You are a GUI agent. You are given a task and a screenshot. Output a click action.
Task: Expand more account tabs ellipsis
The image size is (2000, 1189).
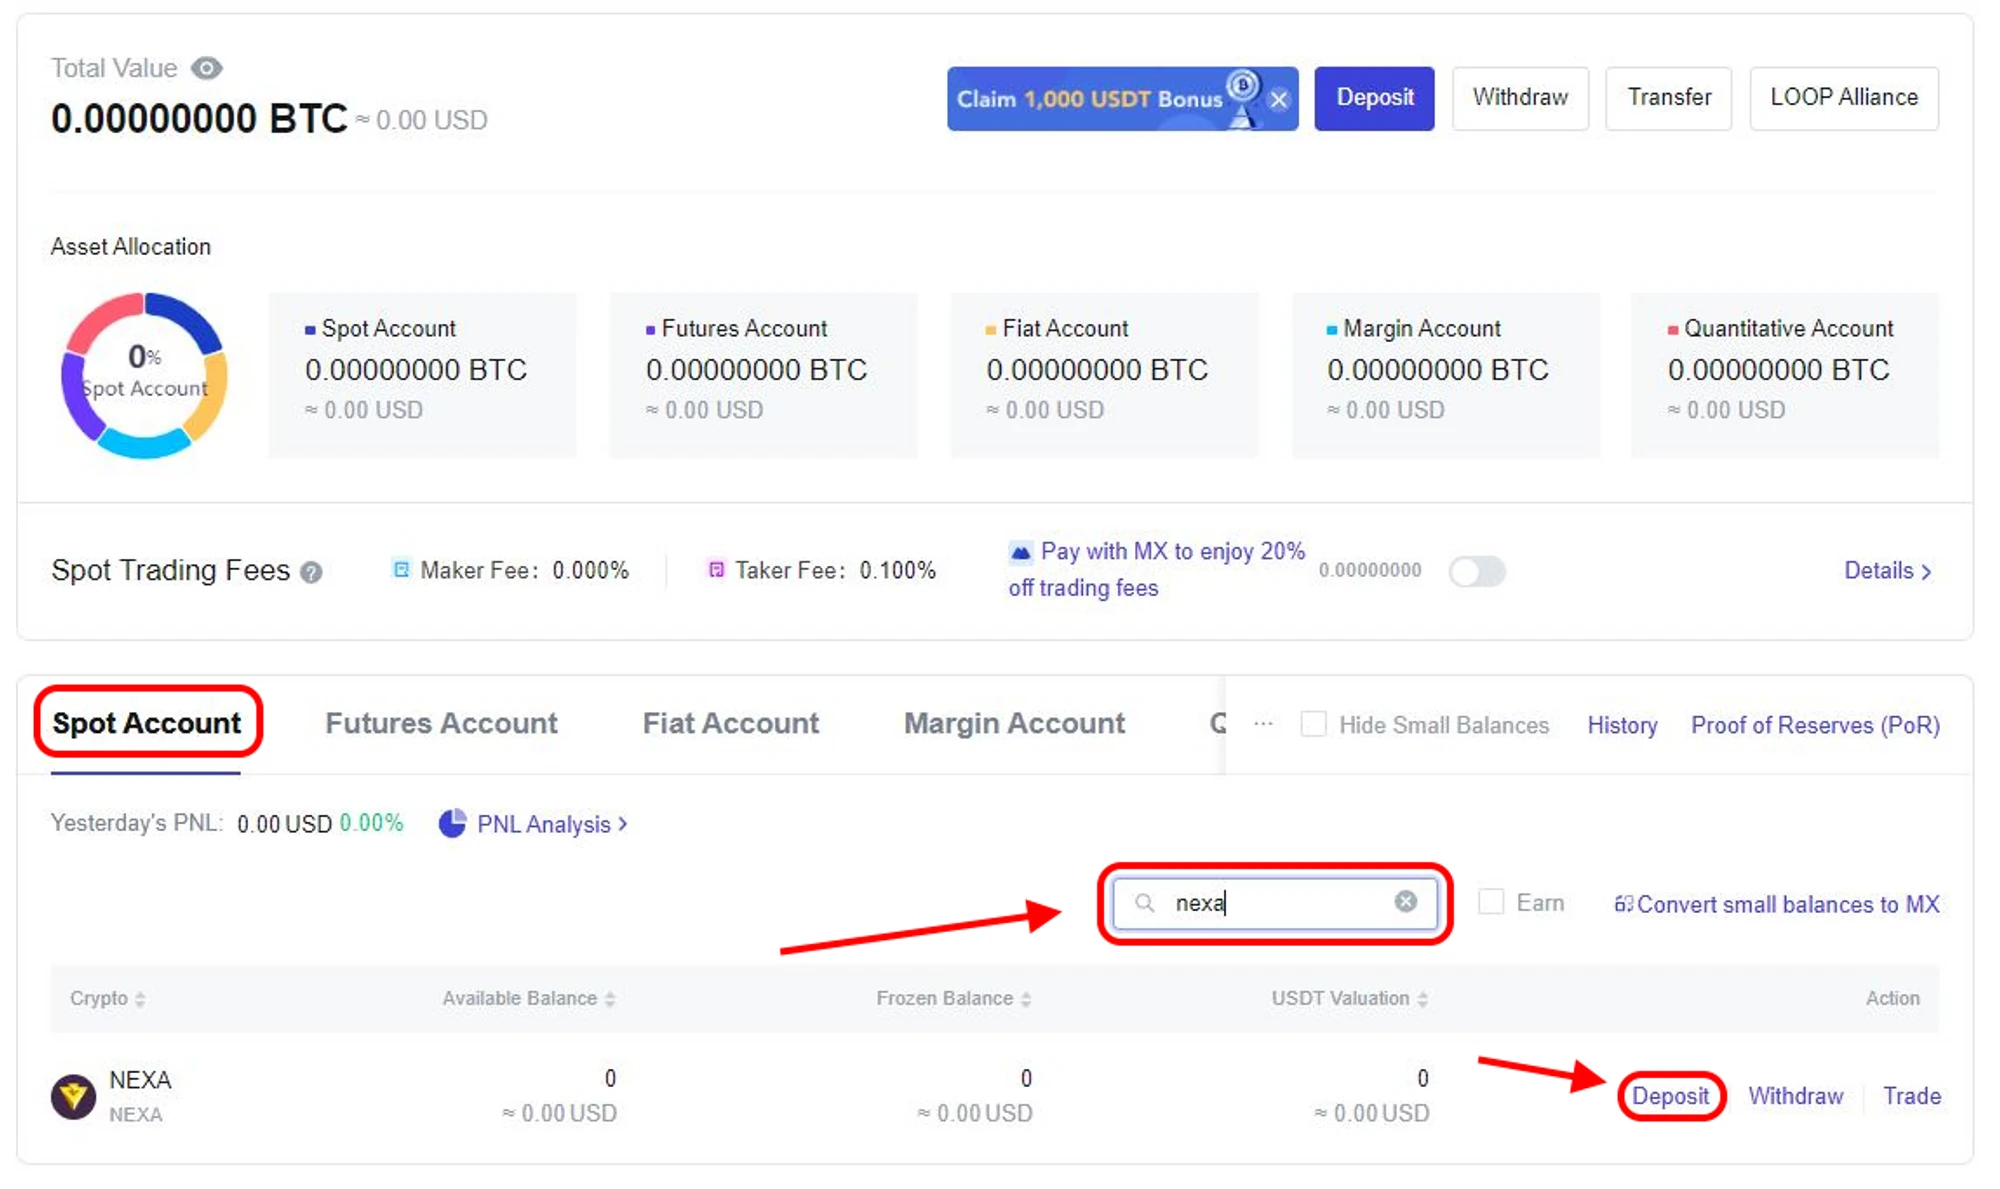click(1263, 724)
